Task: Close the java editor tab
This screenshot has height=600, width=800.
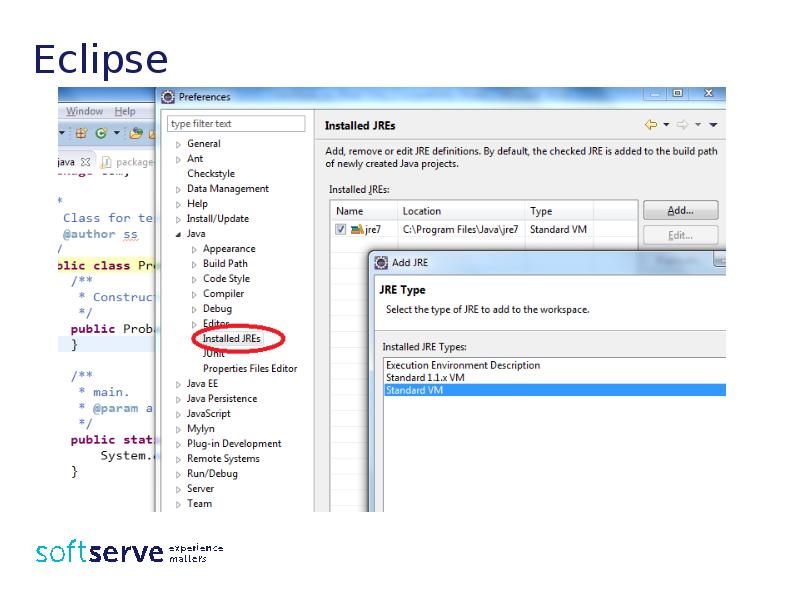Action: click(x=86, y=162)
